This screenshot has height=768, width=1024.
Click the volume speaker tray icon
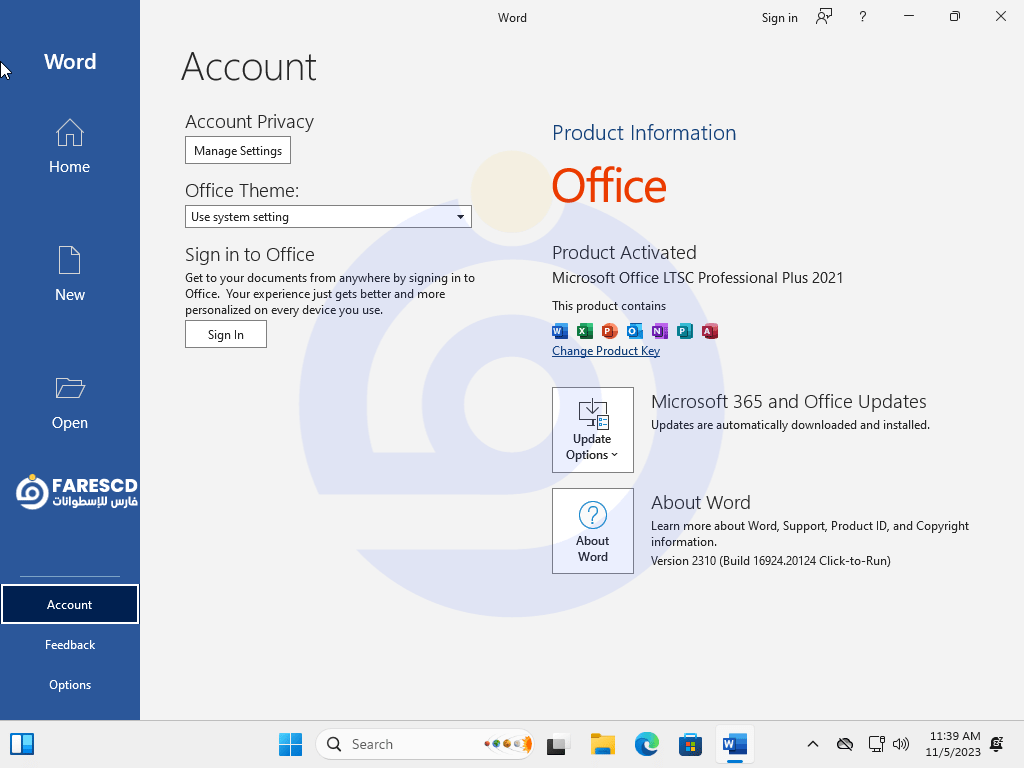pyautogui.click(x=901, y=744)
